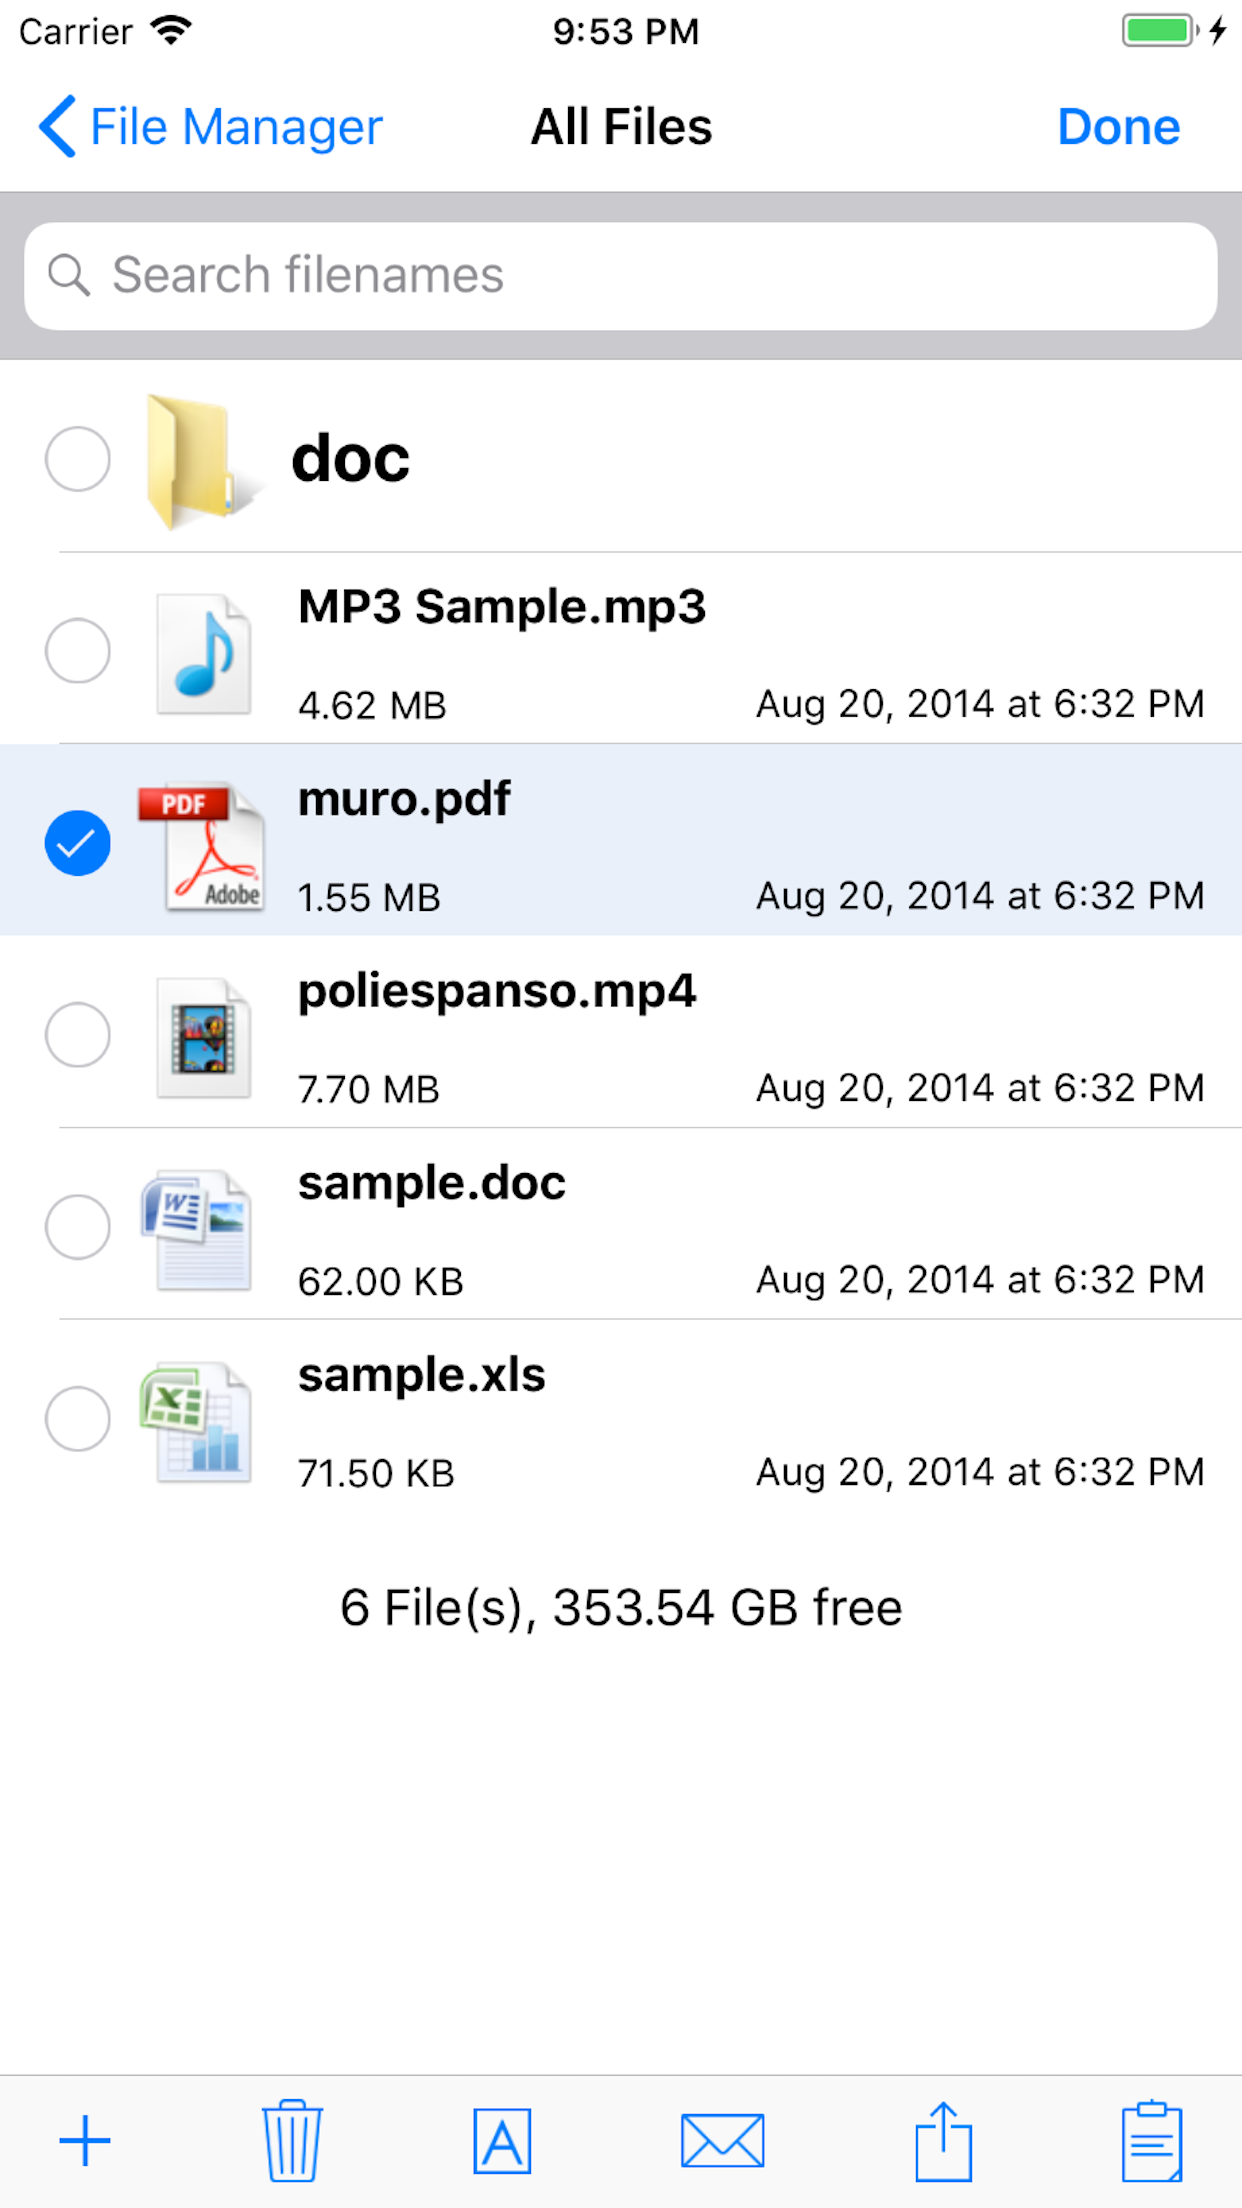Select the circle next to sample.xls

click(78, 1420)
